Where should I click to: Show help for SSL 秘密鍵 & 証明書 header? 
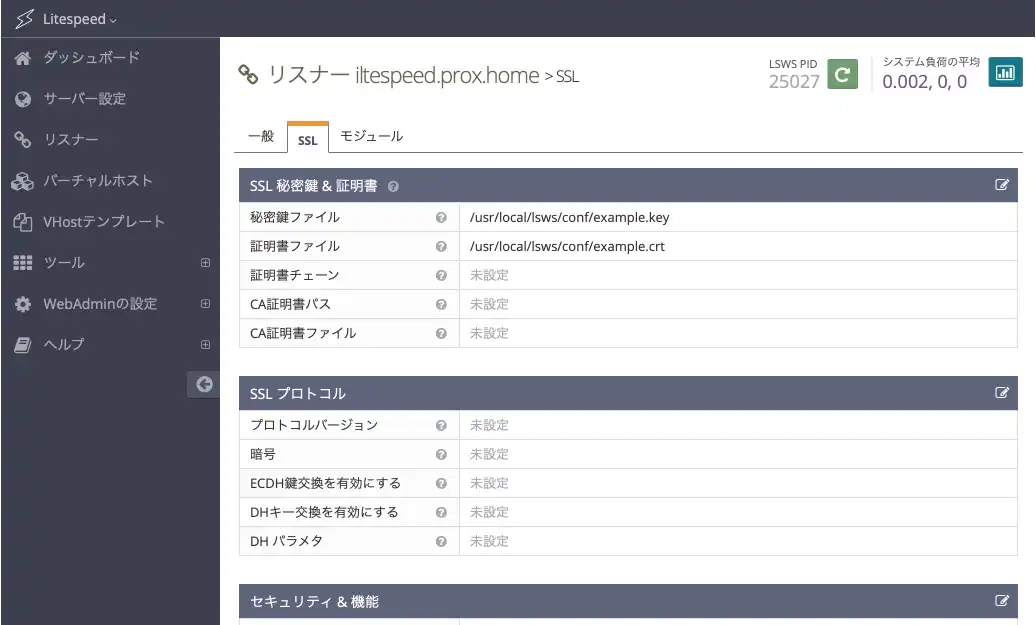(x=393, y=187)
